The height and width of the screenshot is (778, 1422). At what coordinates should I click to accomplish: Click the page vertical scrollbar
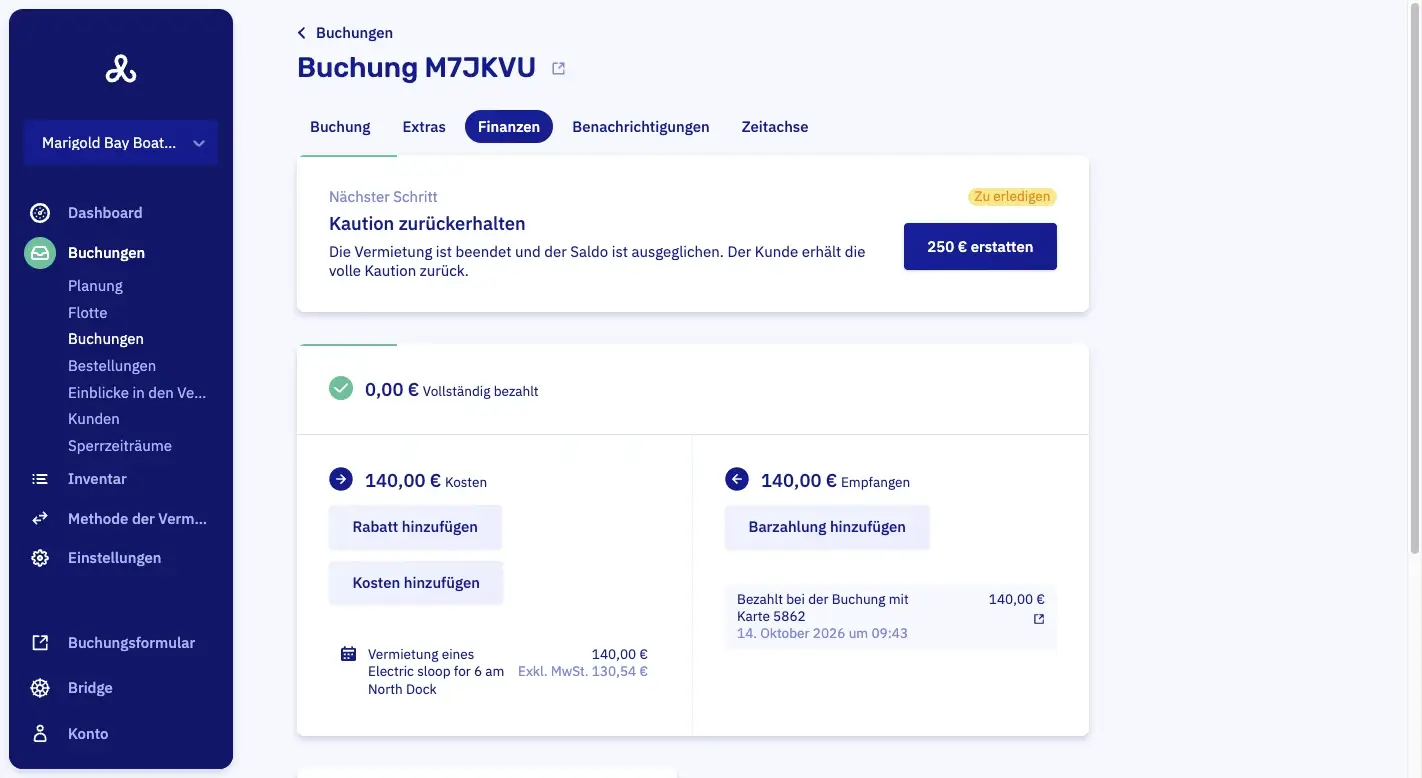point(1414,277)
